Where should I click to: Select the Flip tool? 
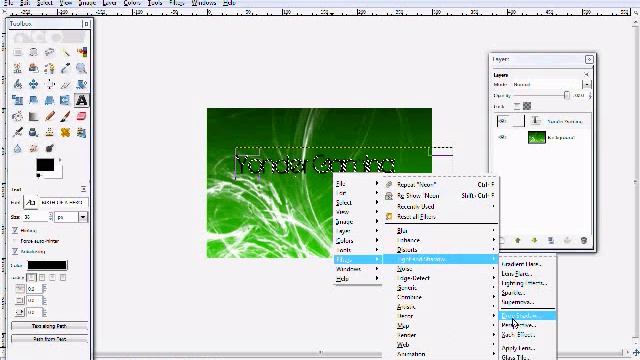(65, 100)
